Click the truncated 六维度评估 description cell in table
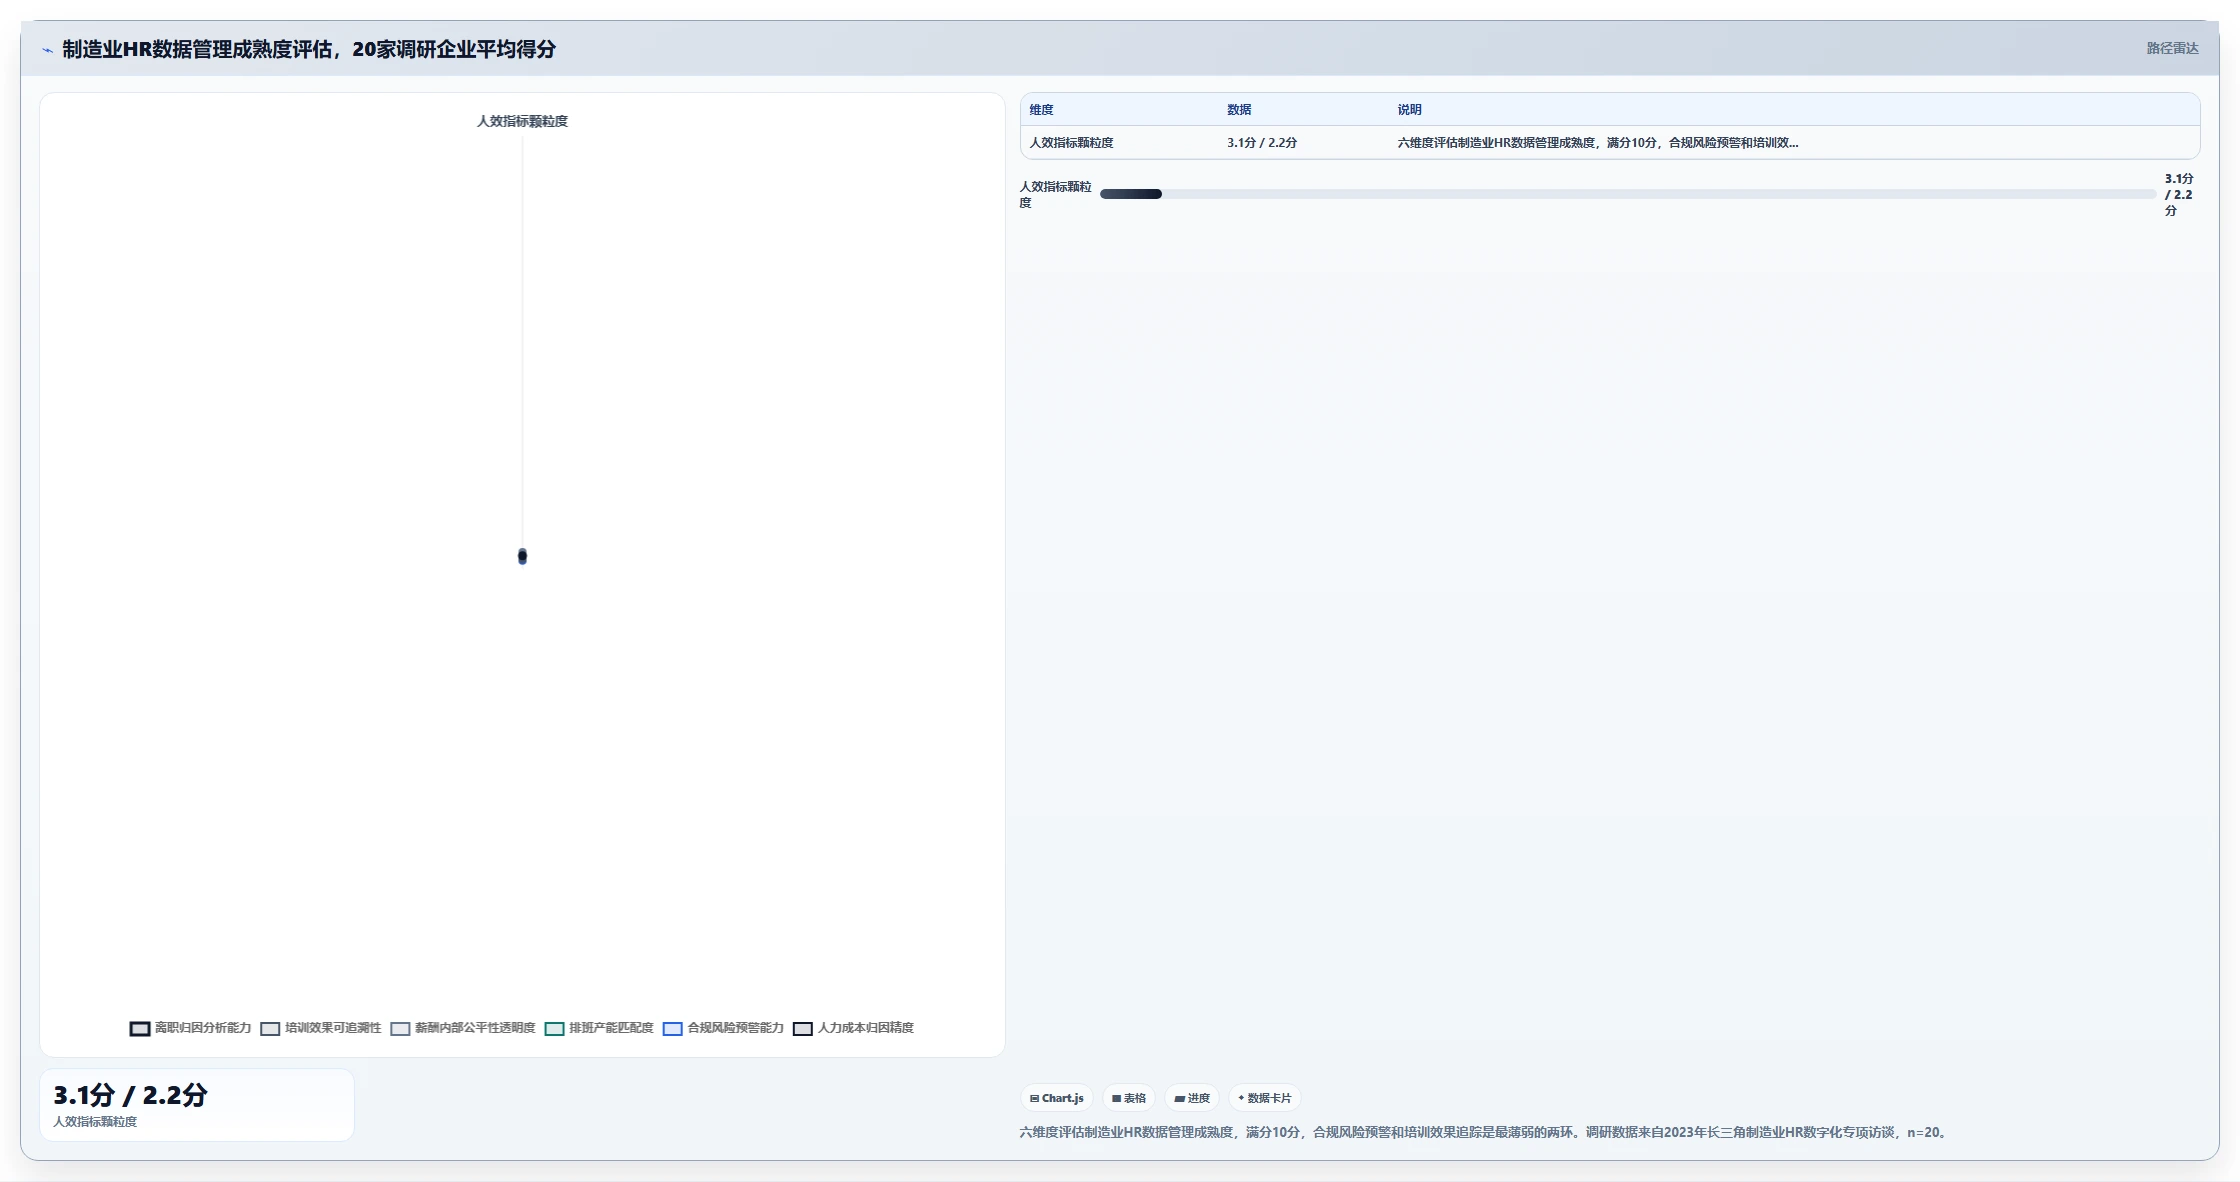2240x1182 pixels. (1597, 143)
